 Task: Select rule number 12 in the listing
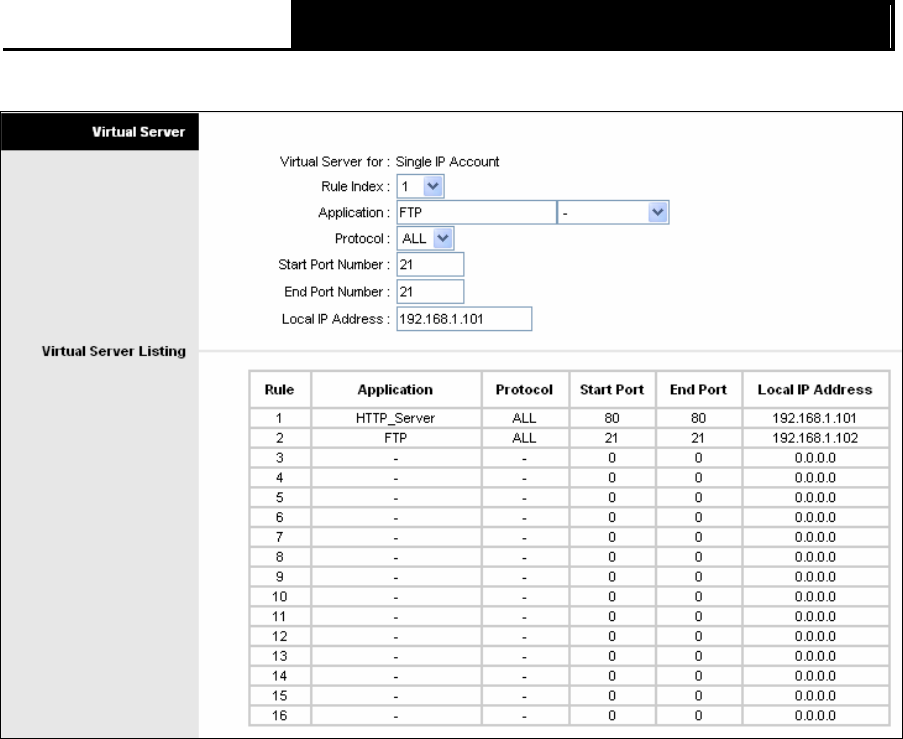pos(279,636)
